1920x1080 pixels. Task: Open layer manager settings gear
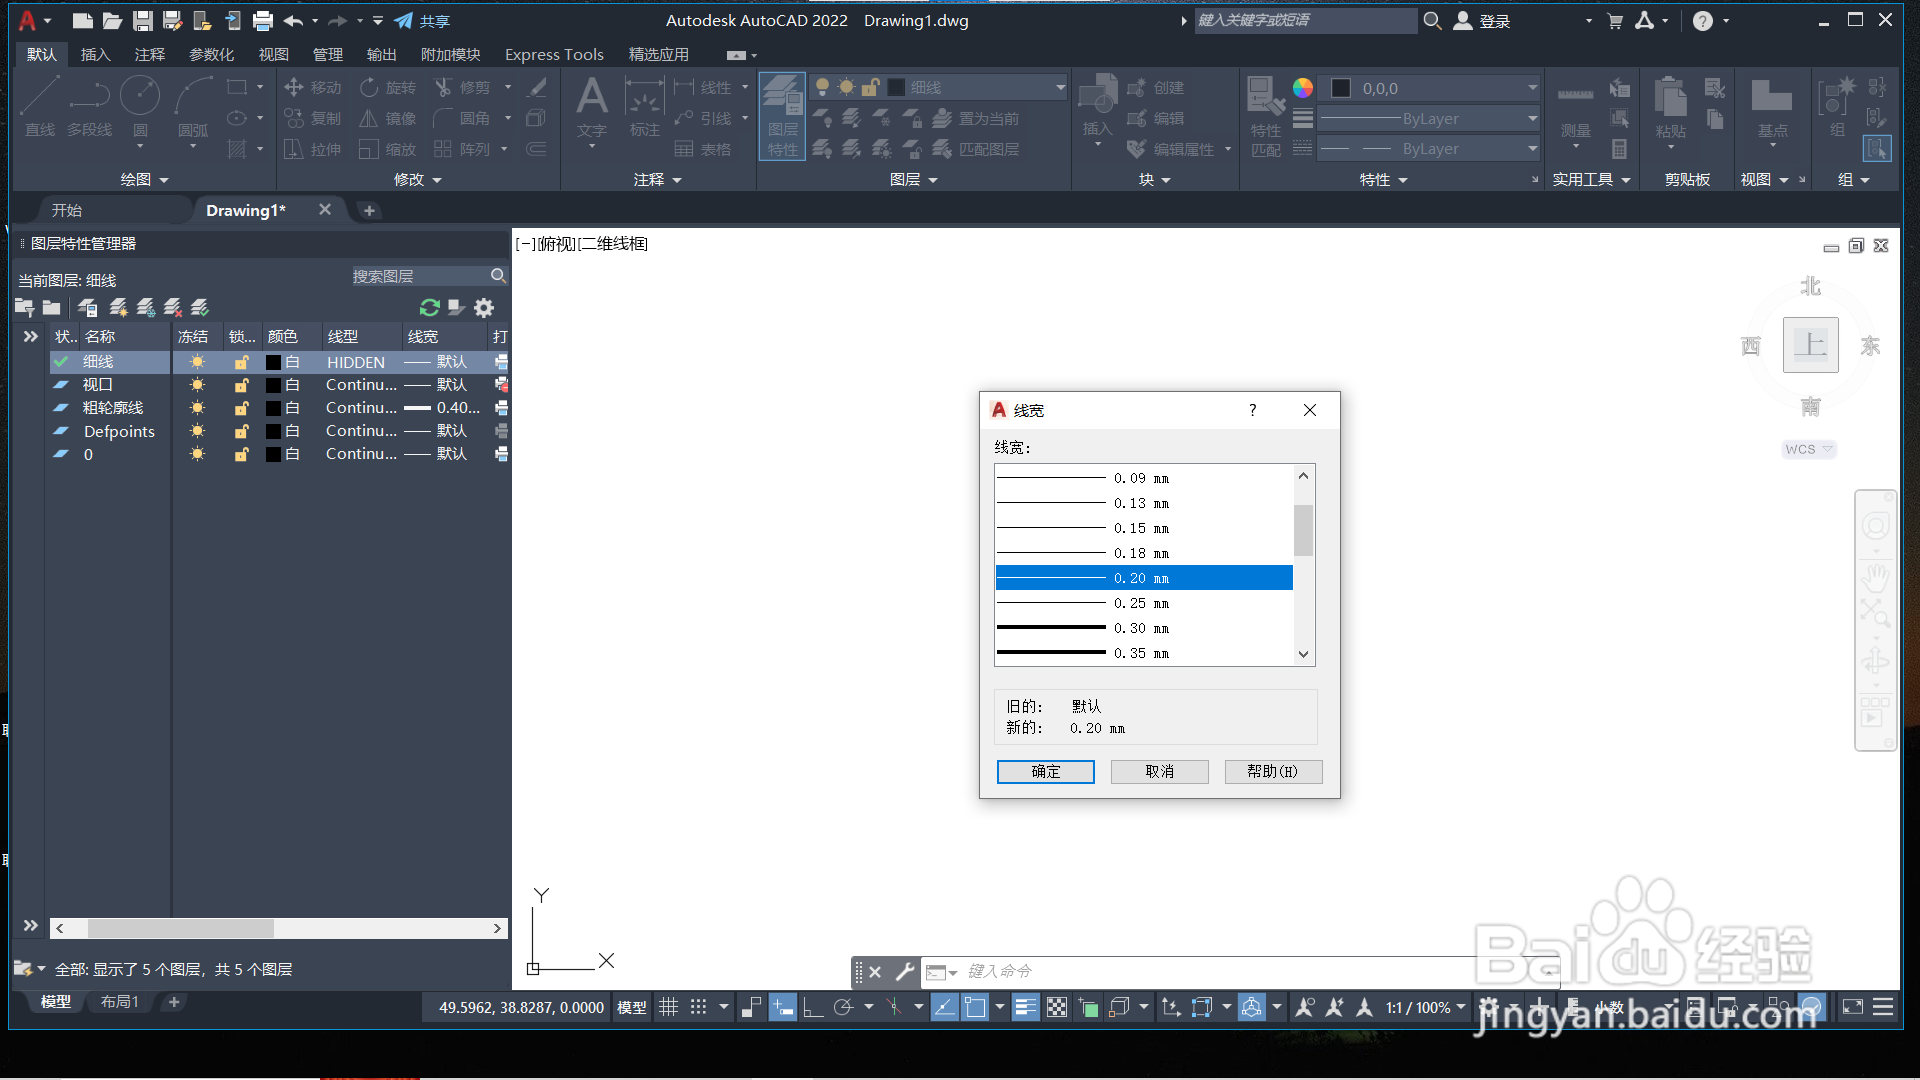tap(484, 307)
